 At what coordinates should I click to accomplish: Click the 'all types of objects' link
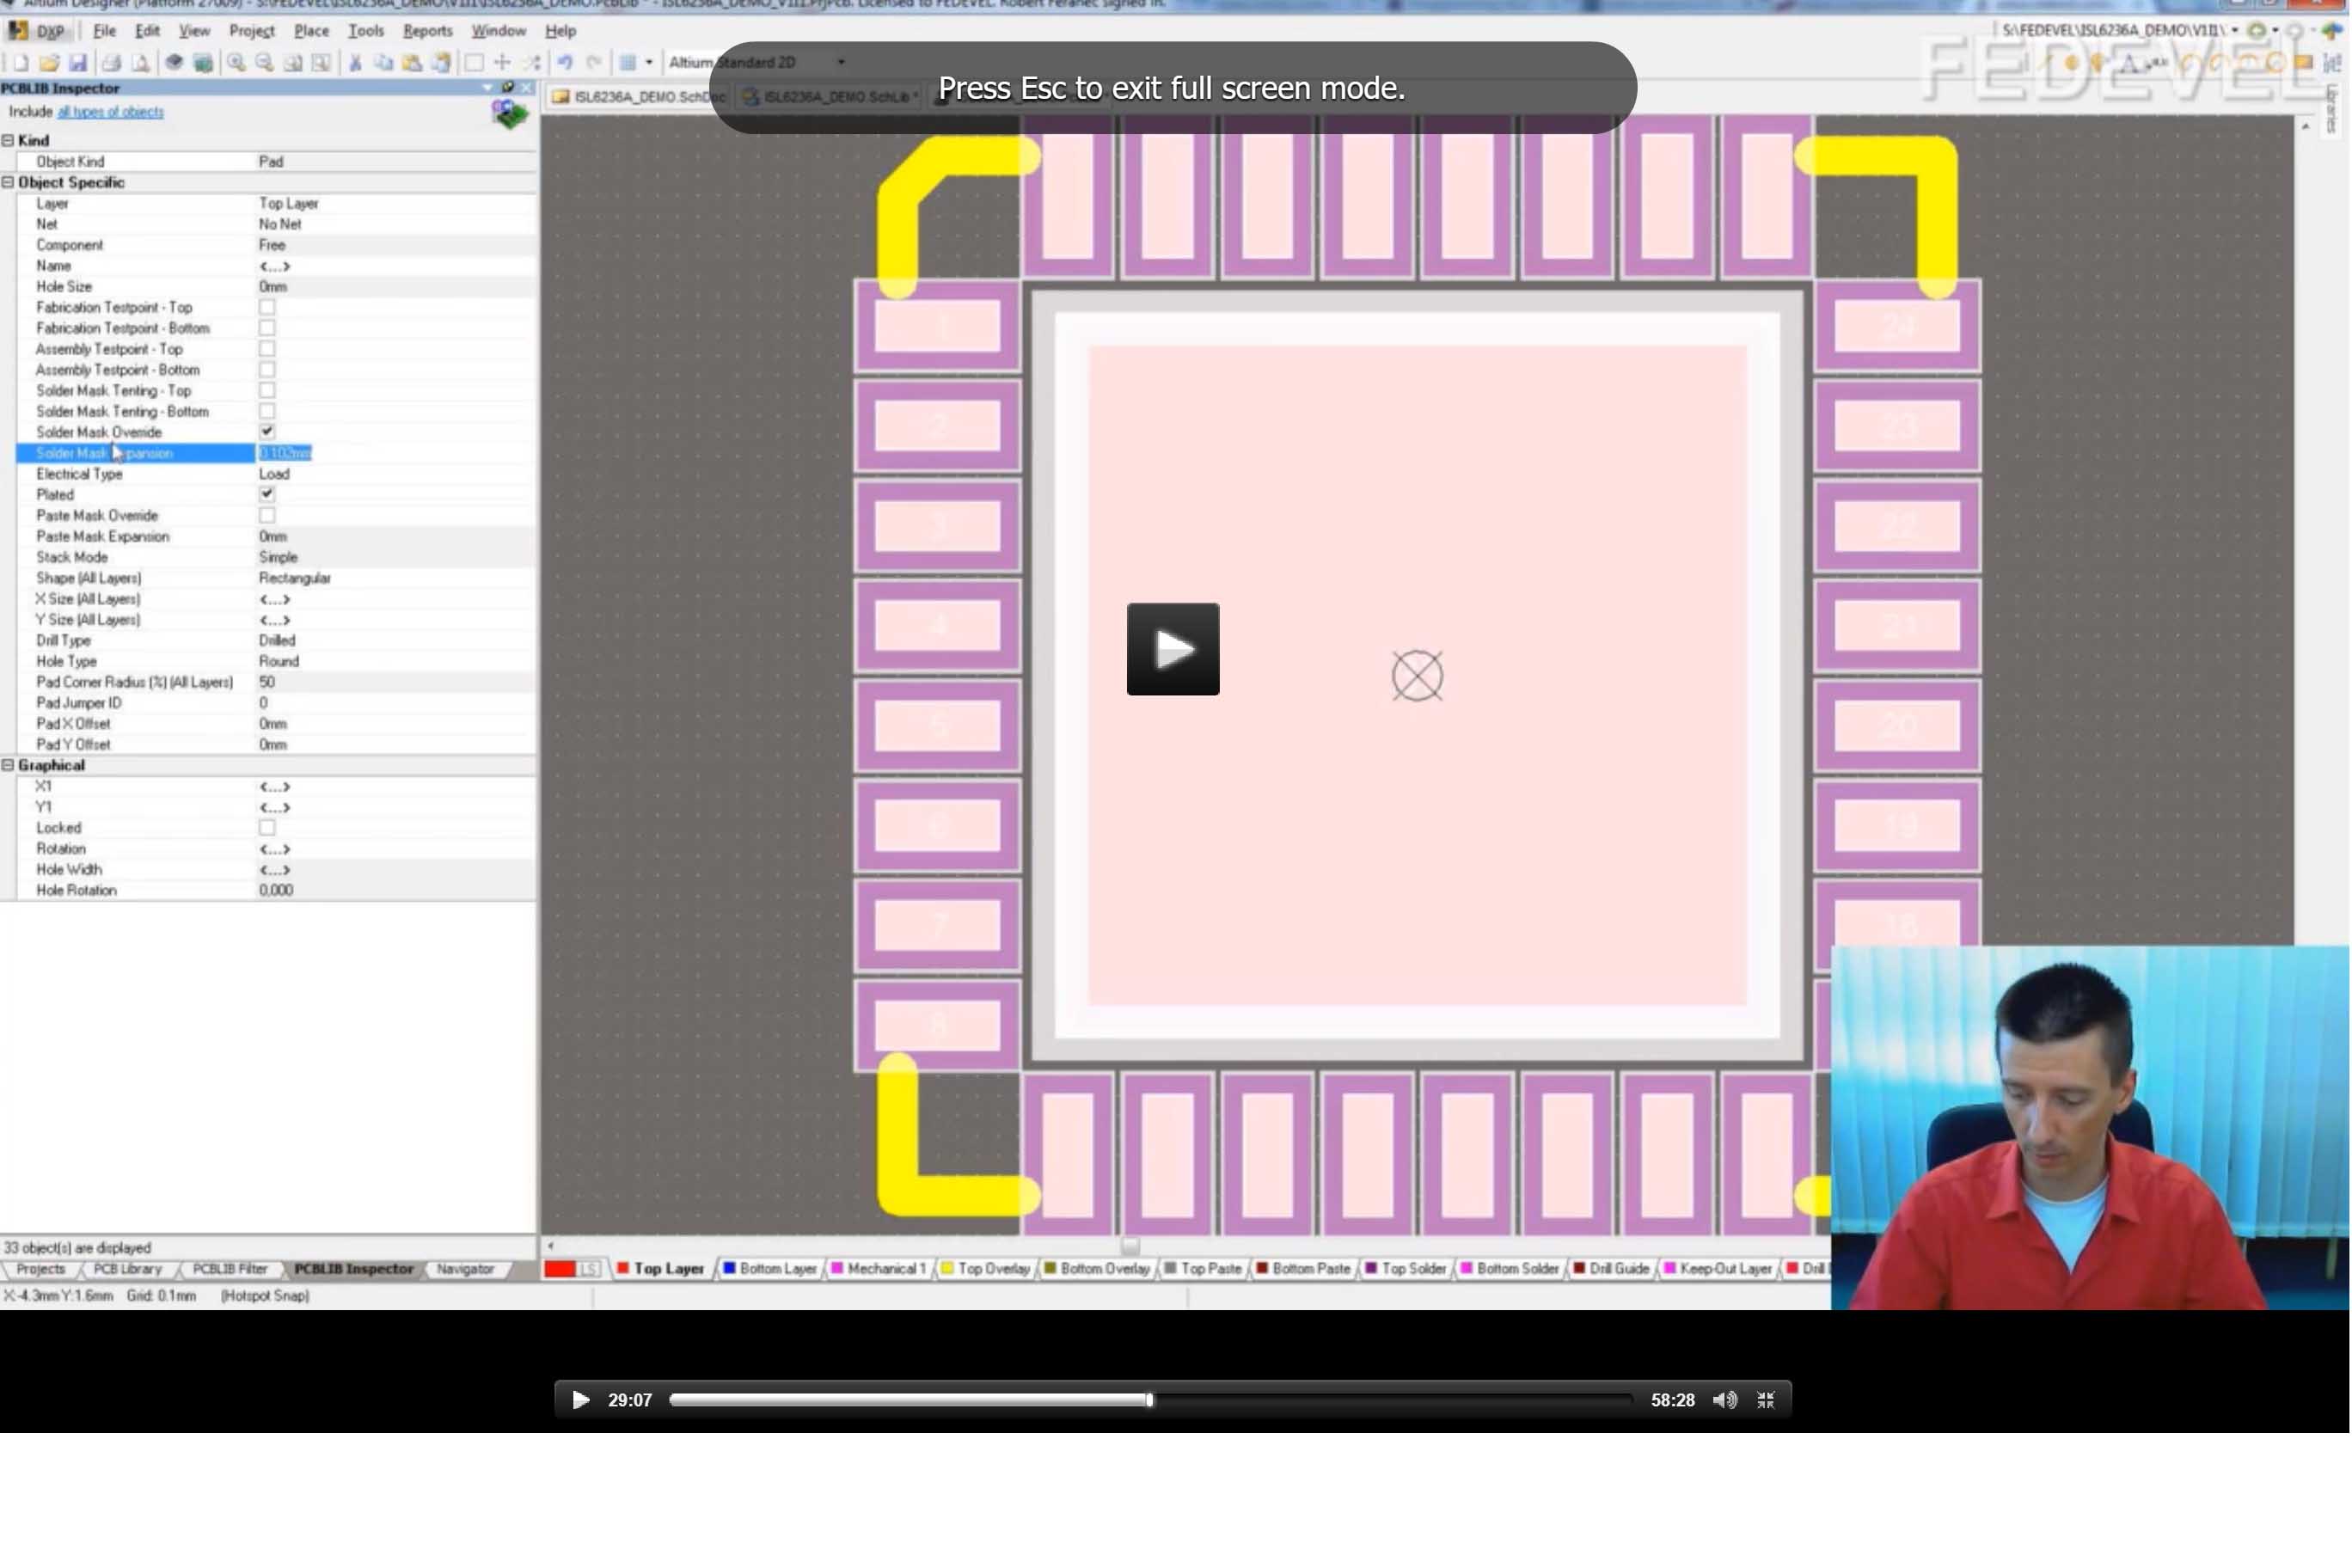coord(110,112)
